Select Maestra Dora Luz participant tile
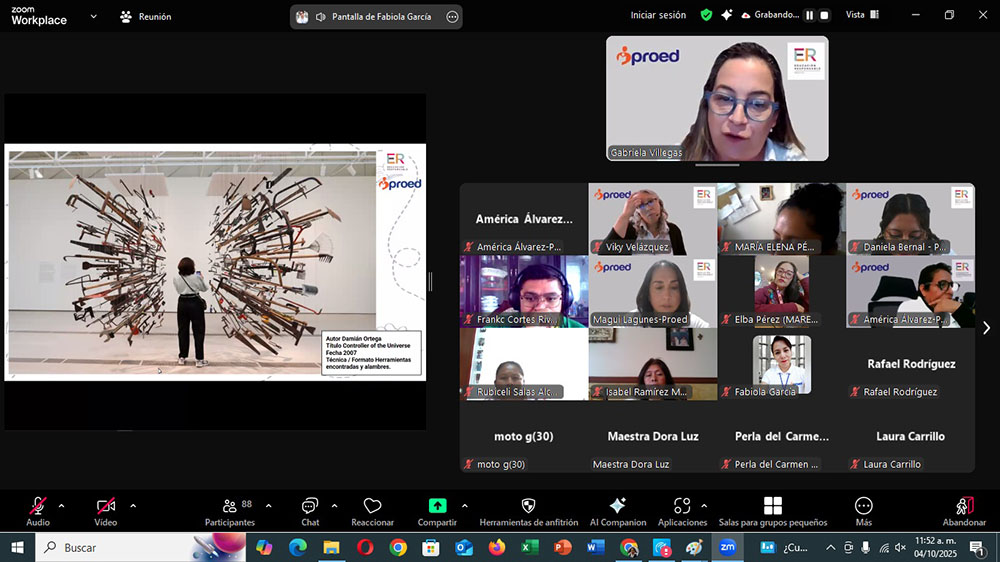 [x=653, y=437]
